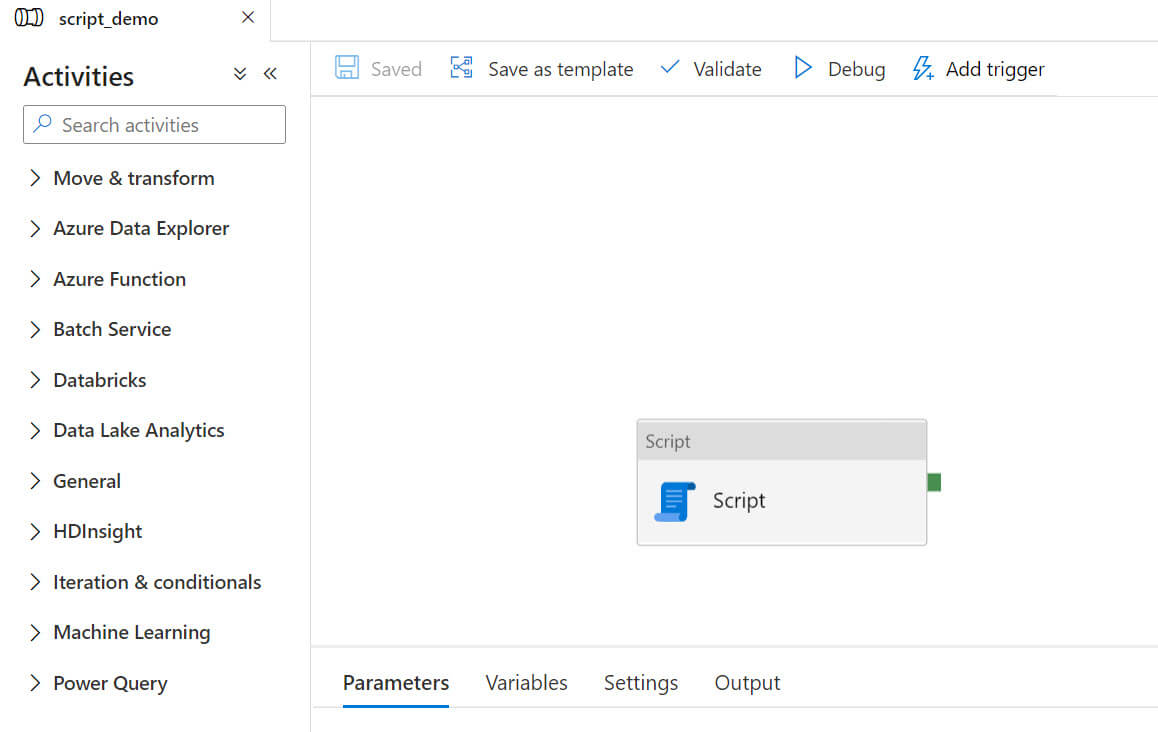This screenshot has width=1158, height=732.
Task: Click the Validate checkmark icon
Action: coord(670,68)
